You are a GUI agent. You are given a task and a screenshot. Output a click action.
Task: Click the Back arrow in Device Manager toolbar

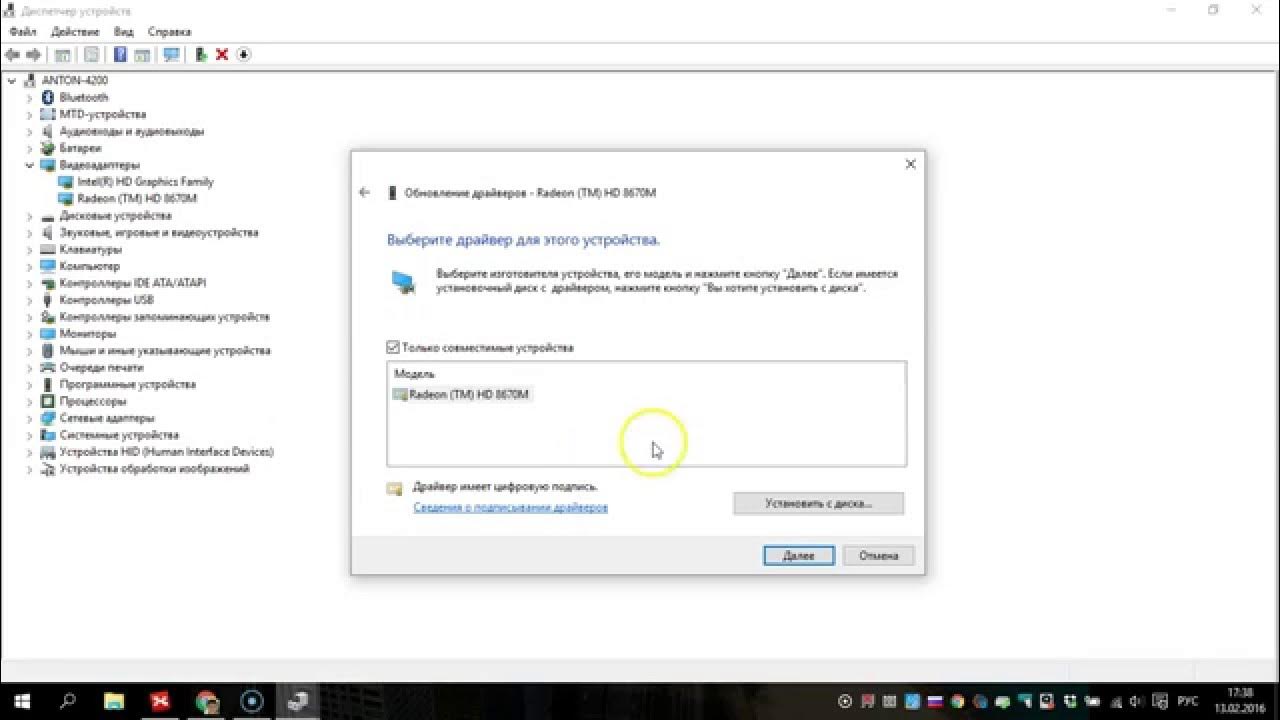[x=13, y=55]
